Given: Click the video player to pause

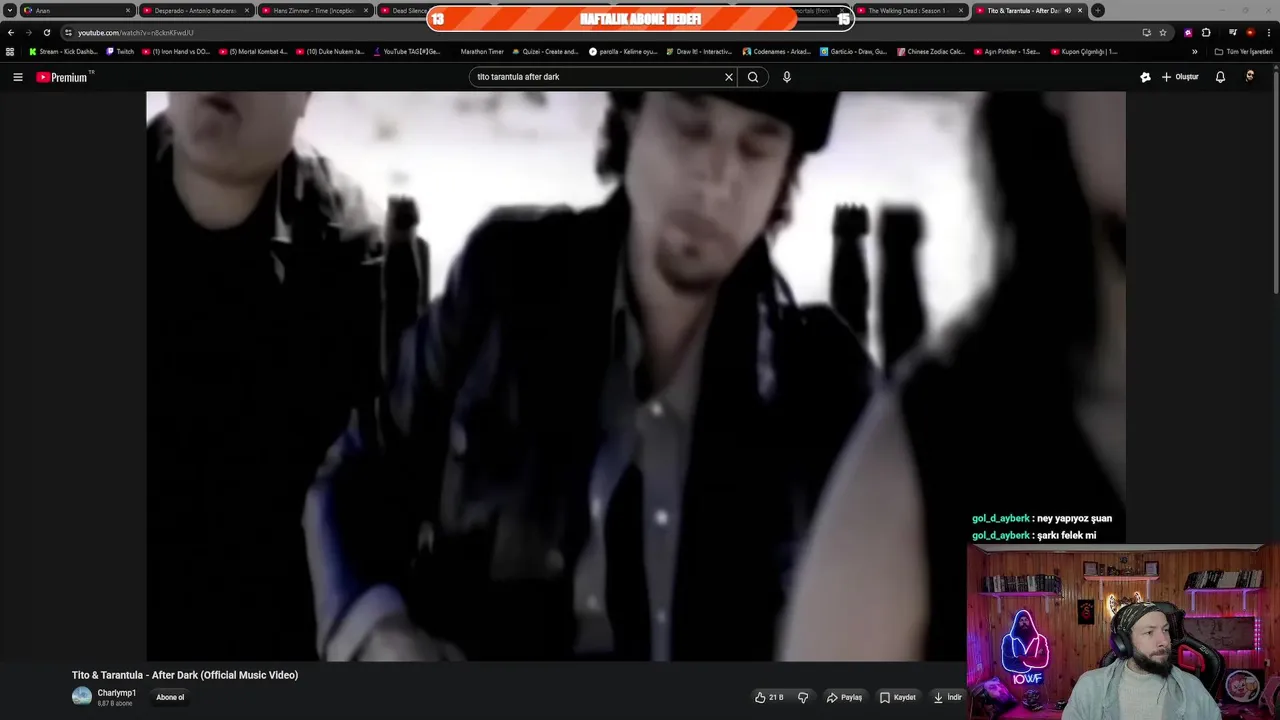Looking at the screenshot, I should tap(636, 376).
